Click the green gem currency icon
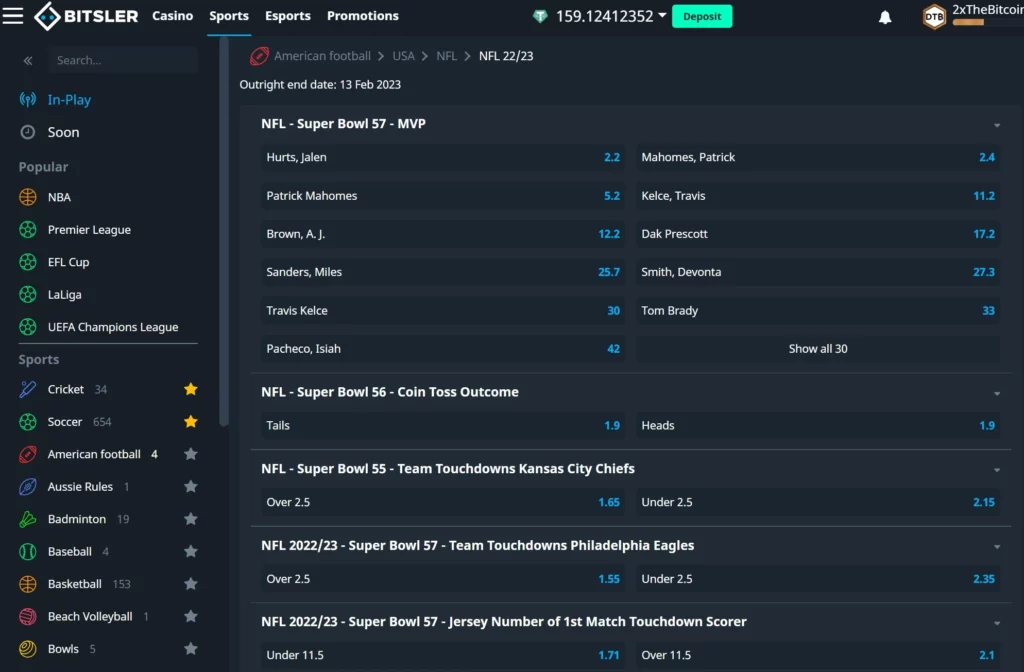Viewport: 1024px width, 672px height. 540,16
